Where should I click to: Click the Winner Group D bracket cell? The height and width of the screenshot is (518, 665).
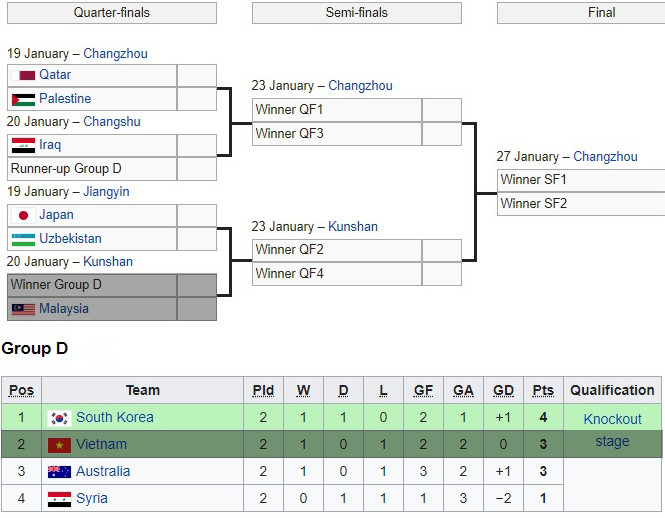tap(92, 285)
